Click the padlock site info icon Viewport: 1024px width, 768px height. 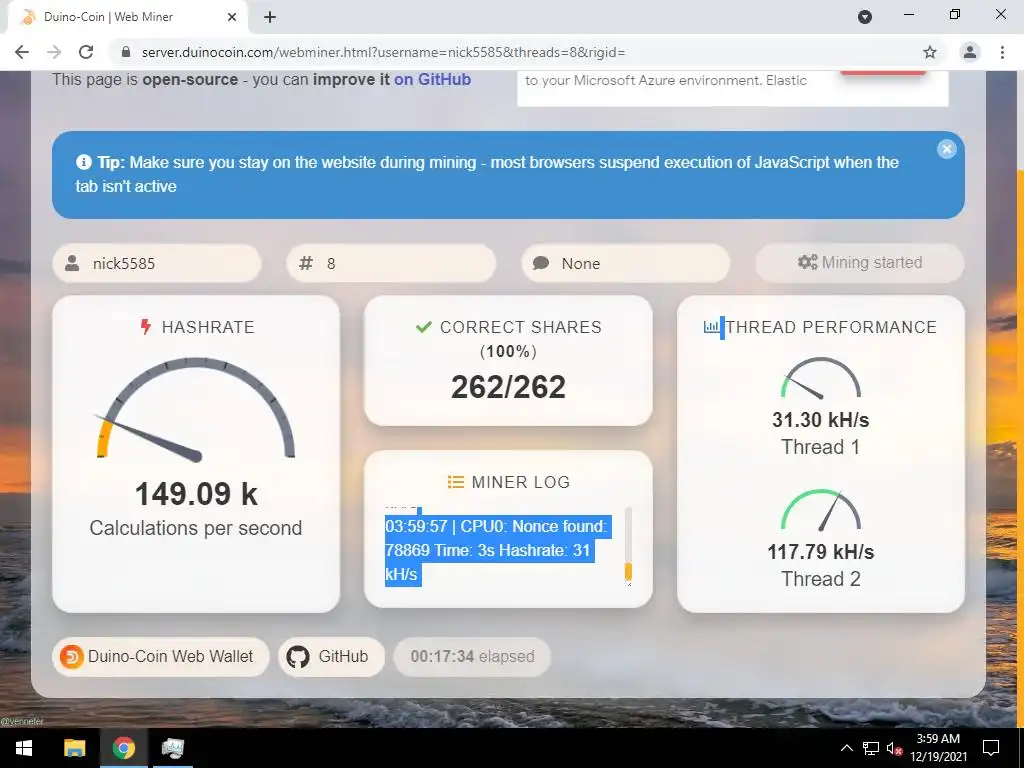click(126, 52)
